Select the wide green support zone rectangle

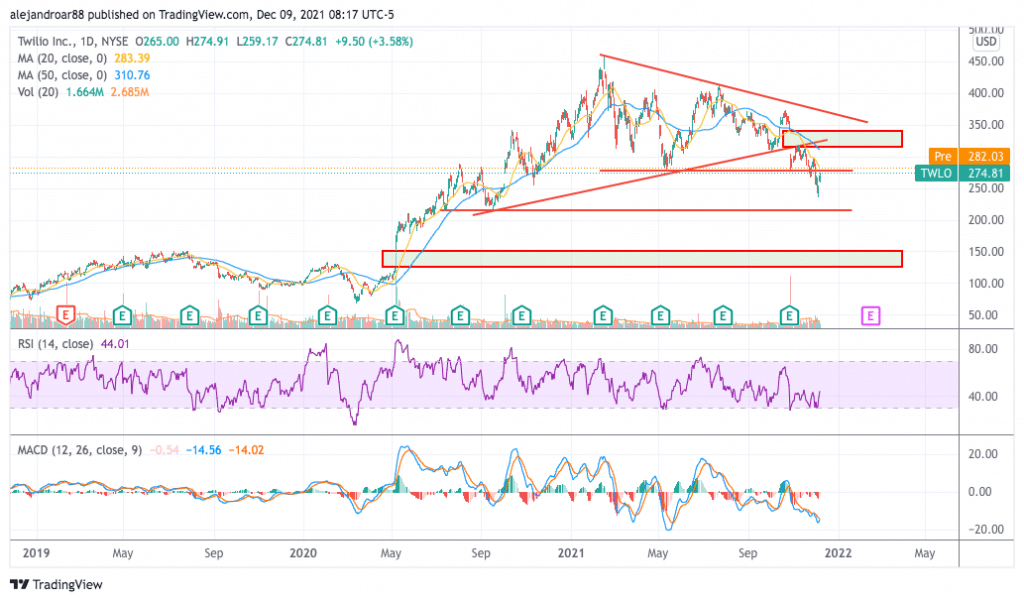(642, 259)
